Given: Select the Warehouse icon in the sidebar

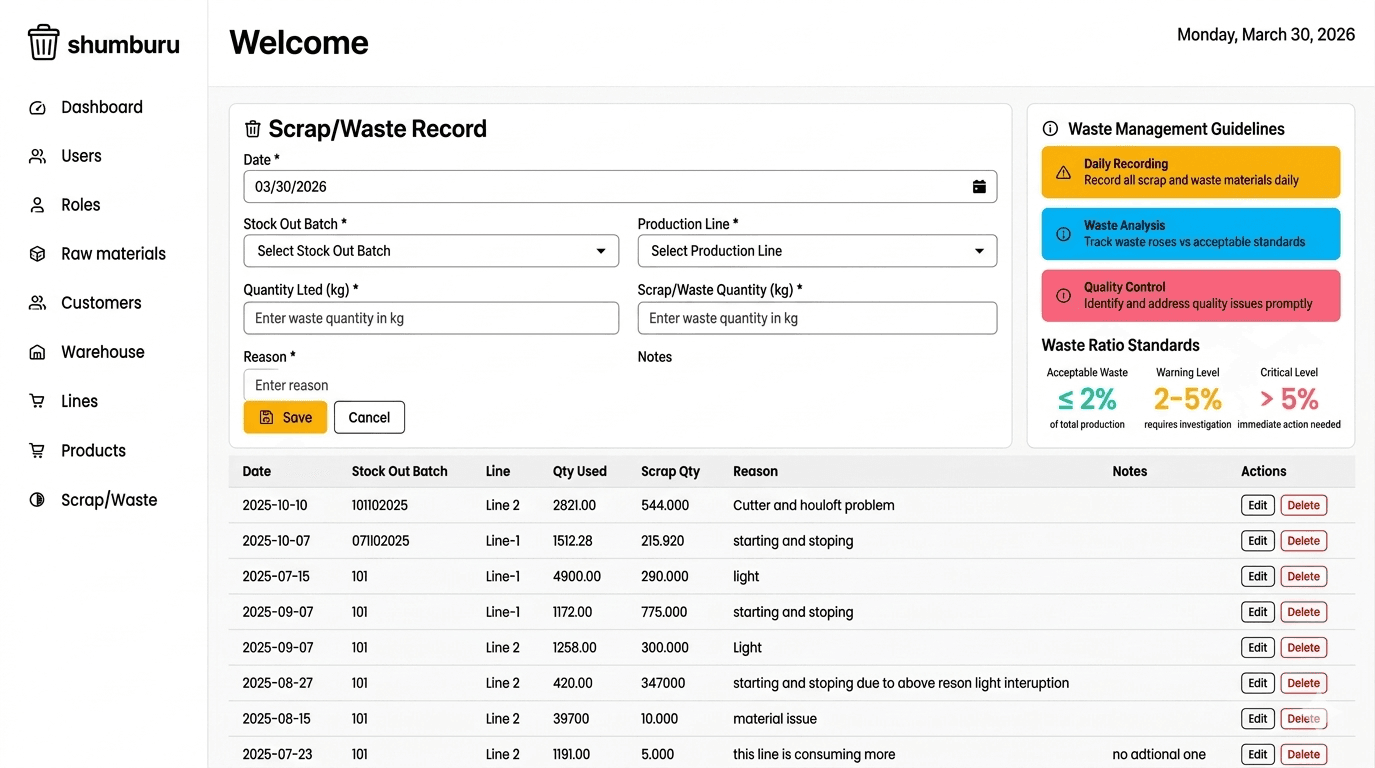Looking at the screenshot, I should point(37,352).
